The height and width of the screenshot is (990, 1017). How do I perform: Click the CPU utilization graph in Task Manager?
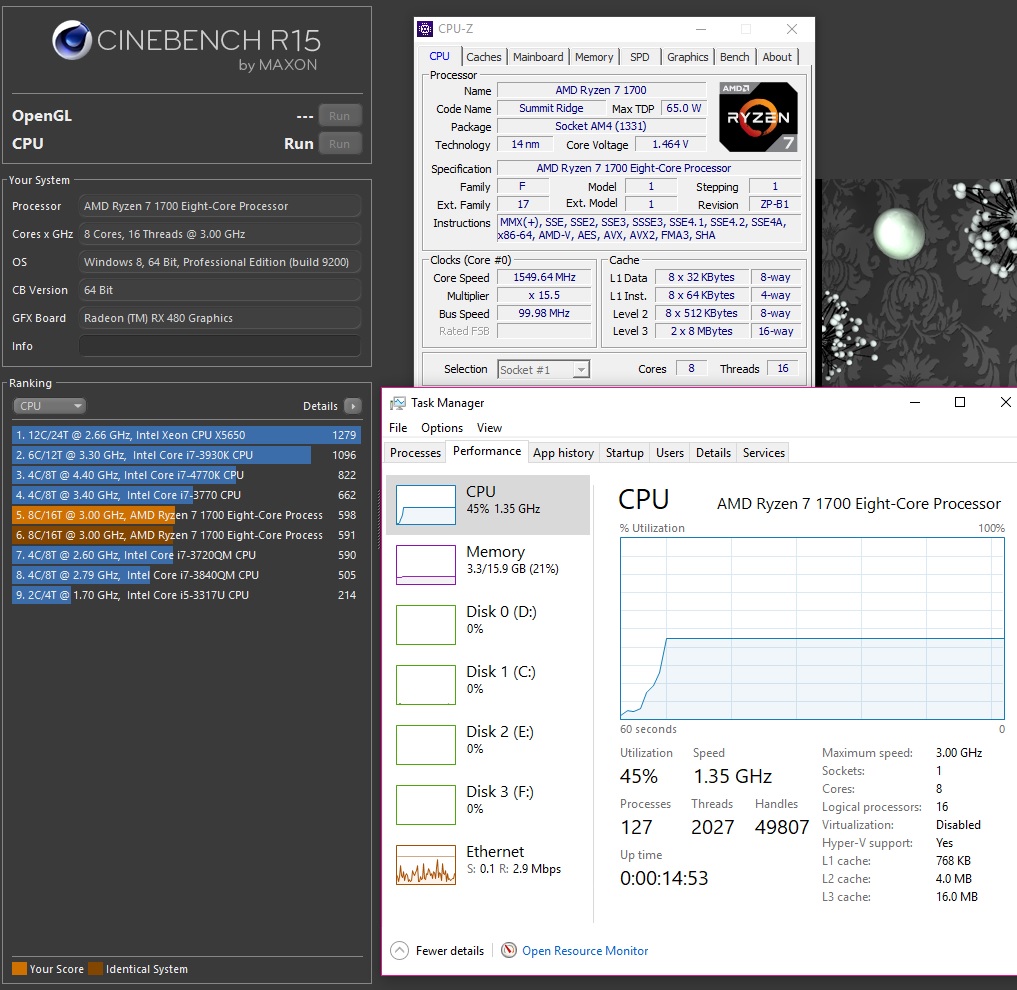812,628
